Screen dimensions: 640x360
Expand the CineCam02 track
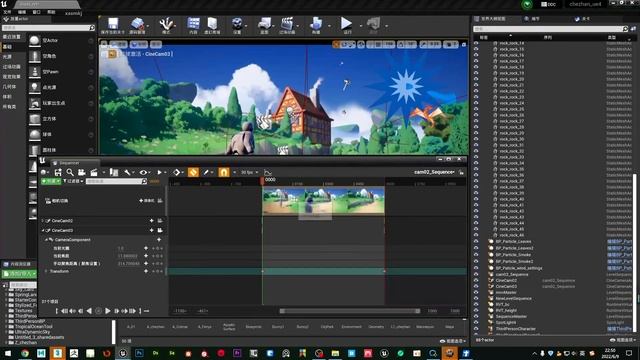click(43, 220)
